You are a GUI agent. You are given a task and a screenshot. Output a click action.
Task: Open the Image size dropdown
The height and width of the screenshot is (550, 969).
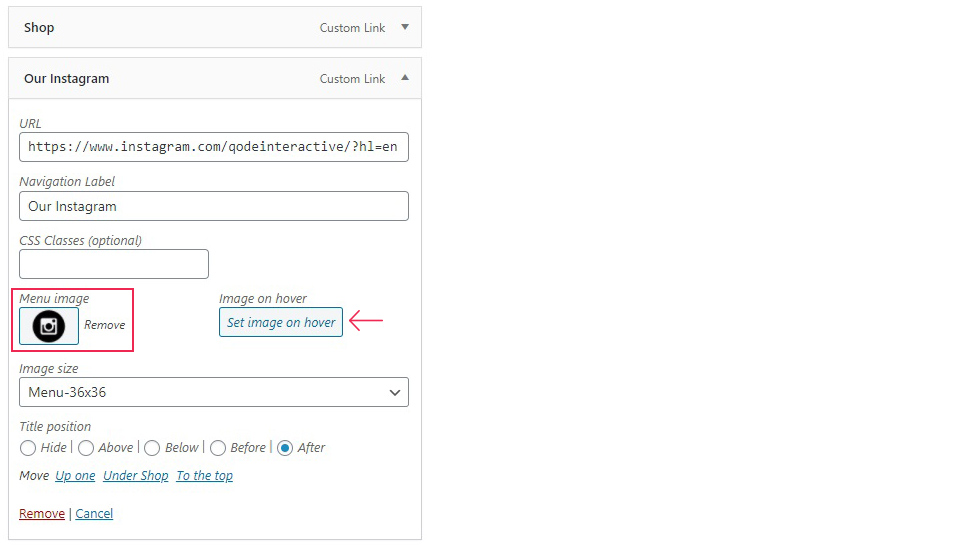(214, 392)
